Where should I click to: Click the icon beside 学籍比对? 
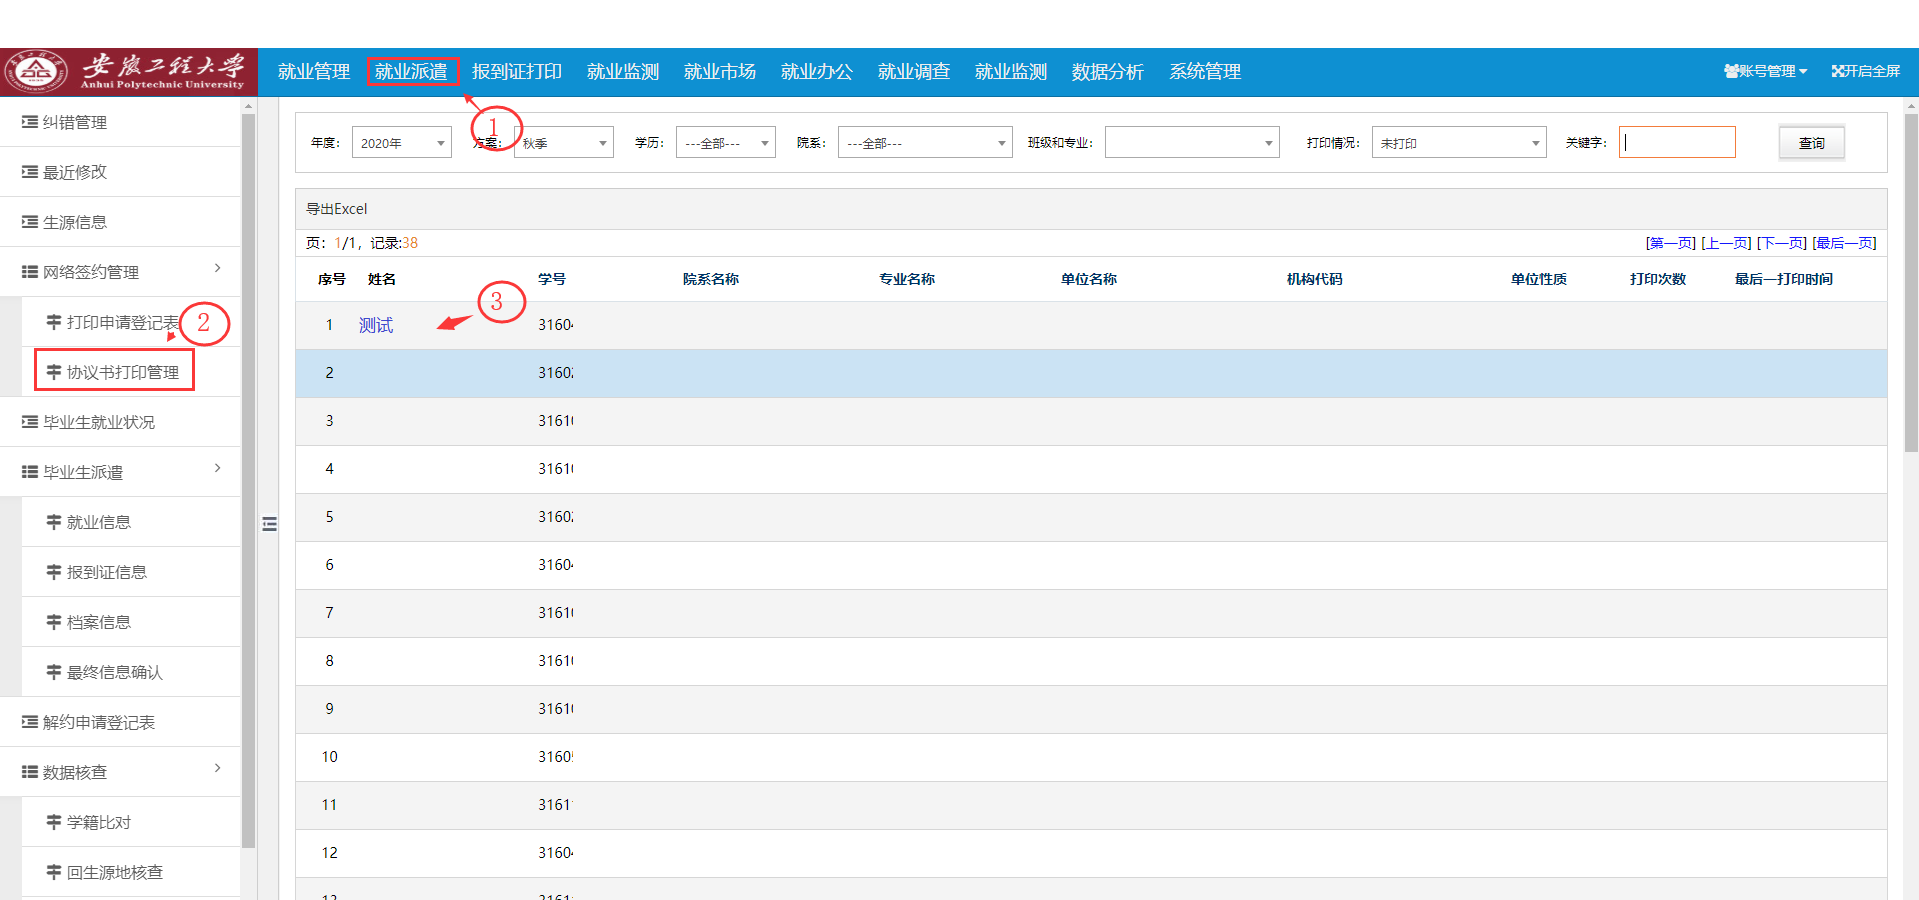click(x=54, y=822)
